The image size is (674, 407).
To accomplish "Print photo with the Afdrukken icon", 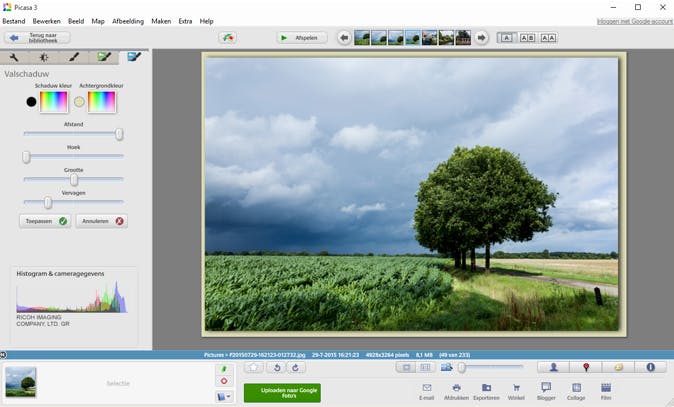I will pos(456,392).
